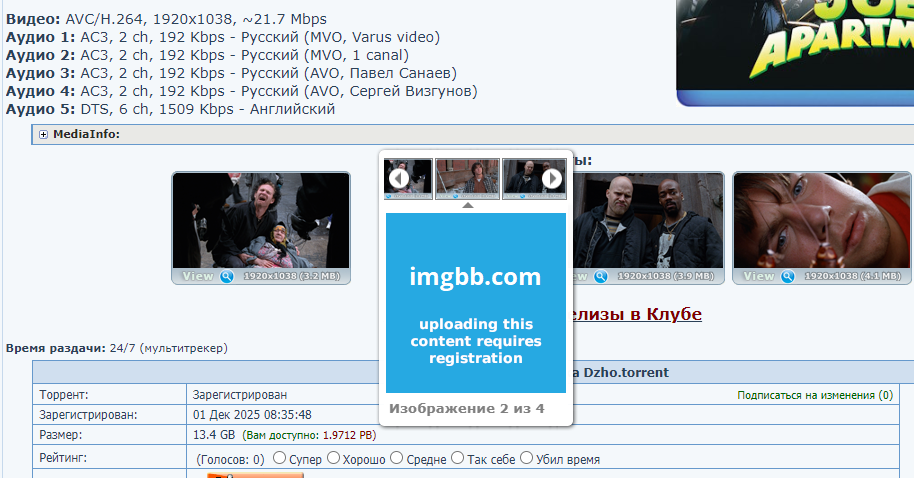
Task: Click the Размер: row label
Action: pyautogui.click(x=61, y=435)
